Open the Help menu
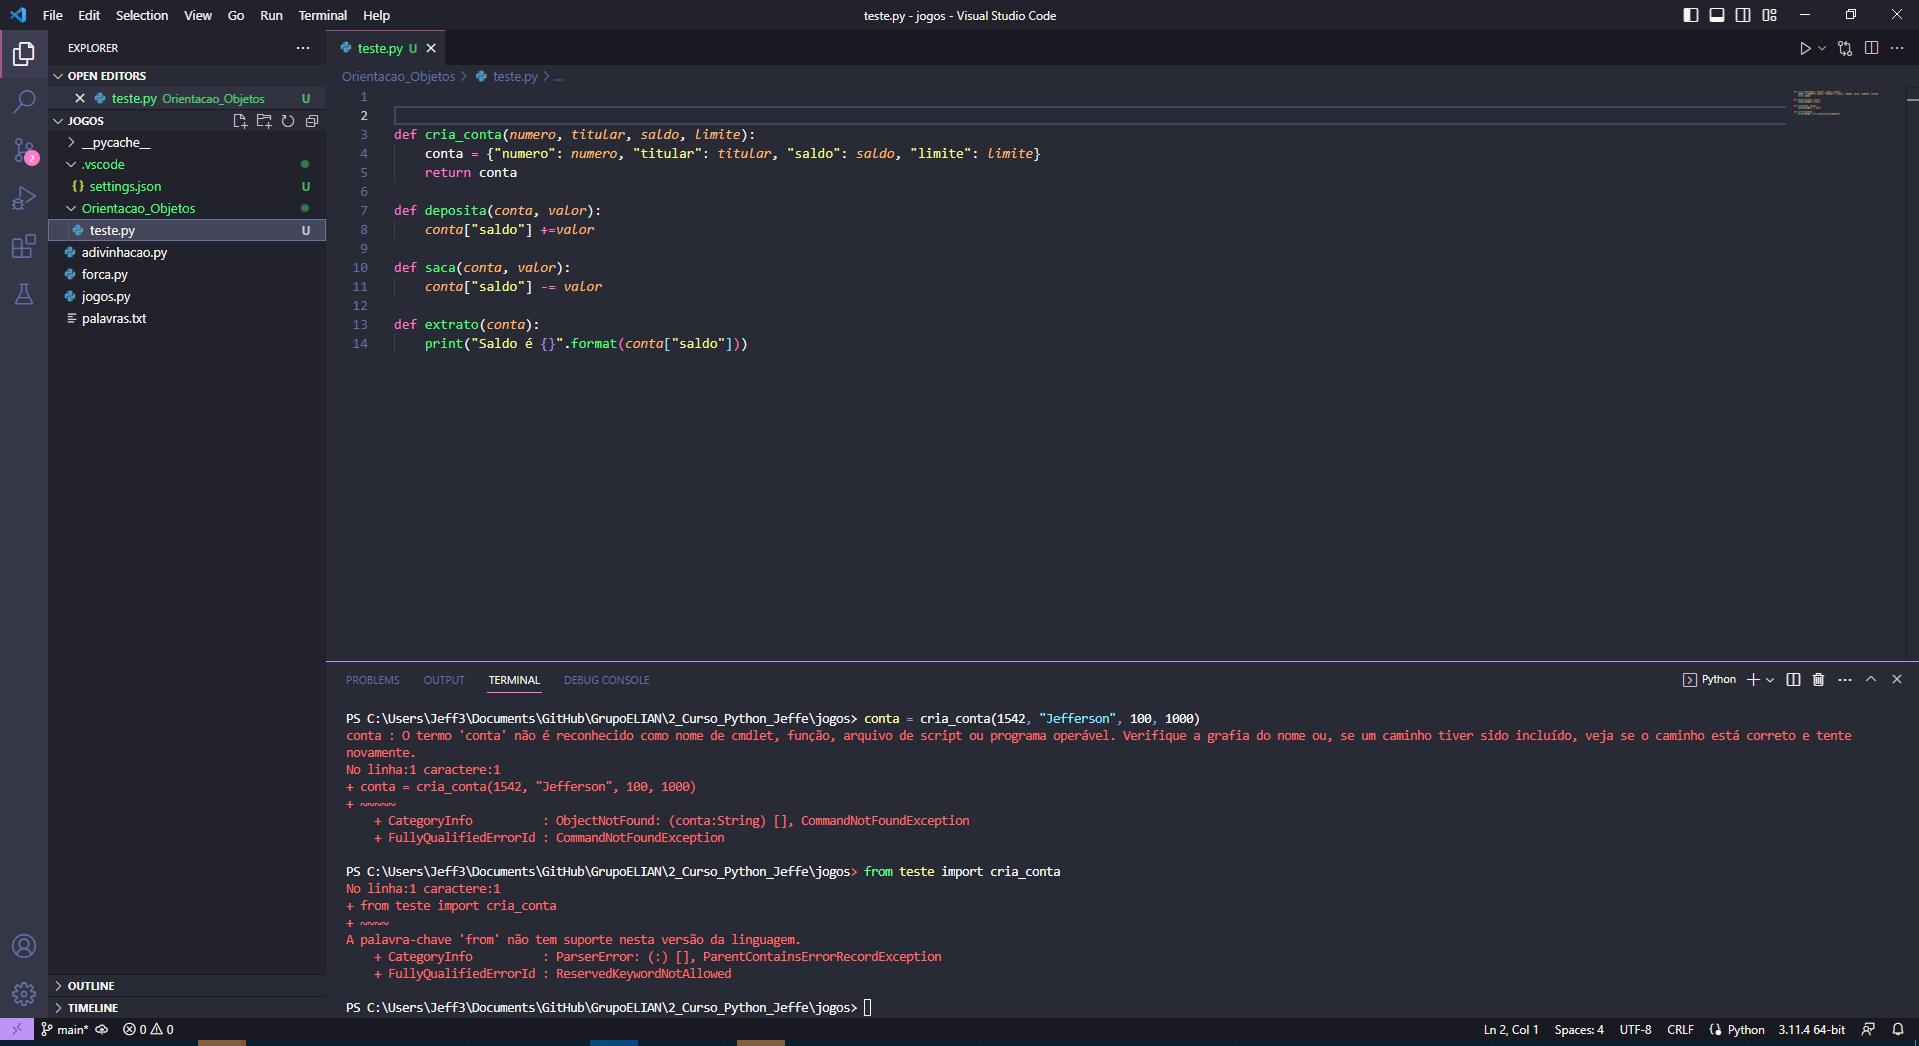This screenshot has width=1919, height=1046. [x=376, y=15]
